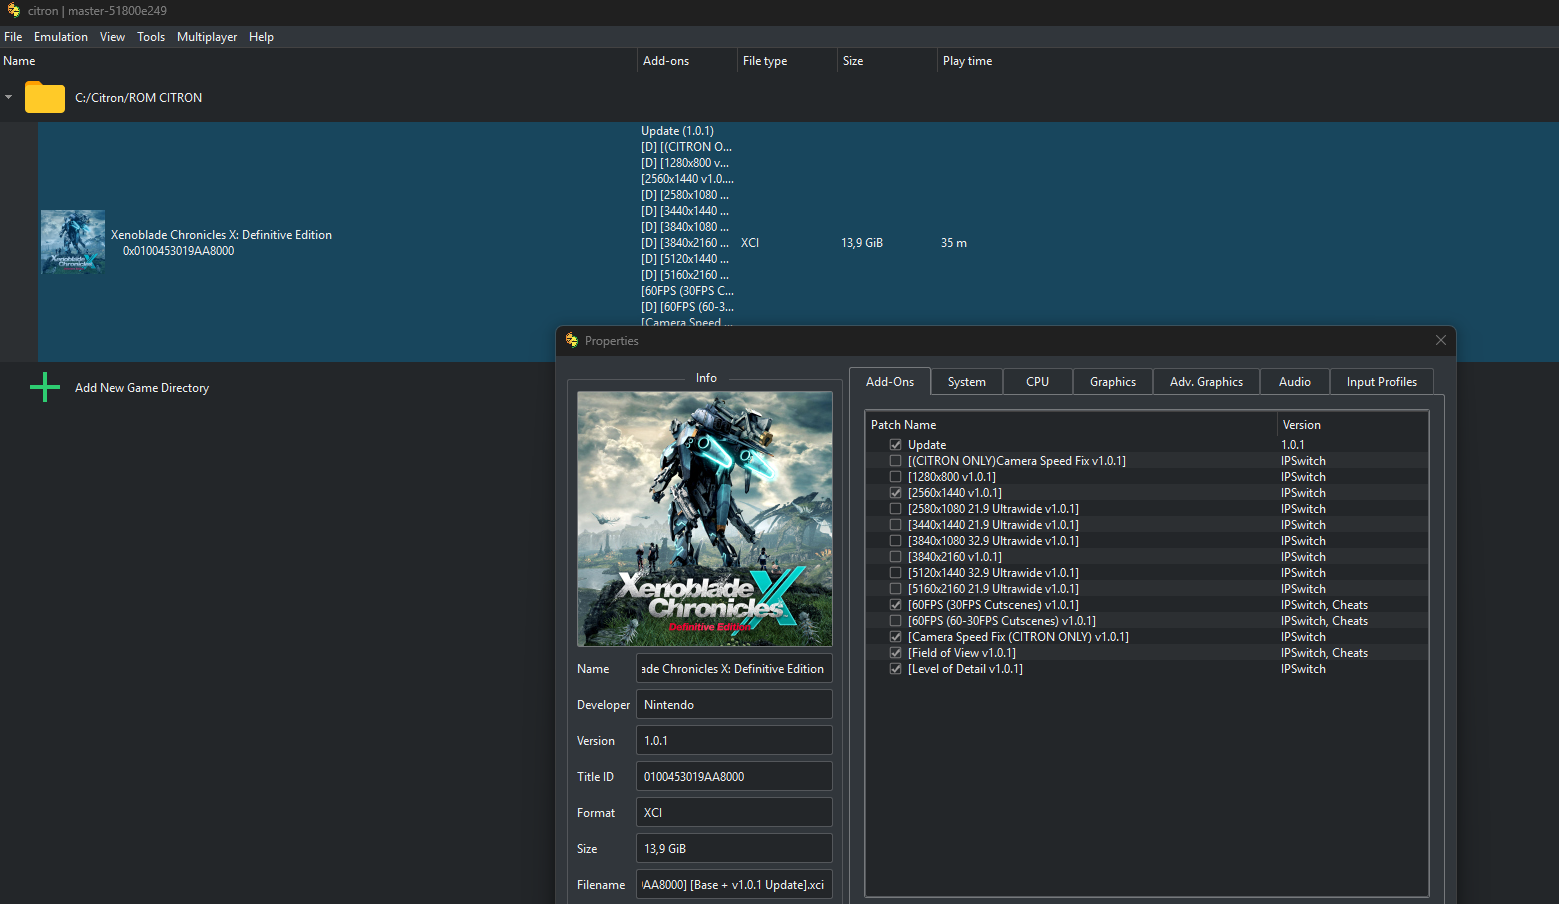The height and width of the screenshot is (904, 1559).
Task: Click 'IPSwitch, Cheats' version of Field of View row
Action: click(x=1325, y=653)
